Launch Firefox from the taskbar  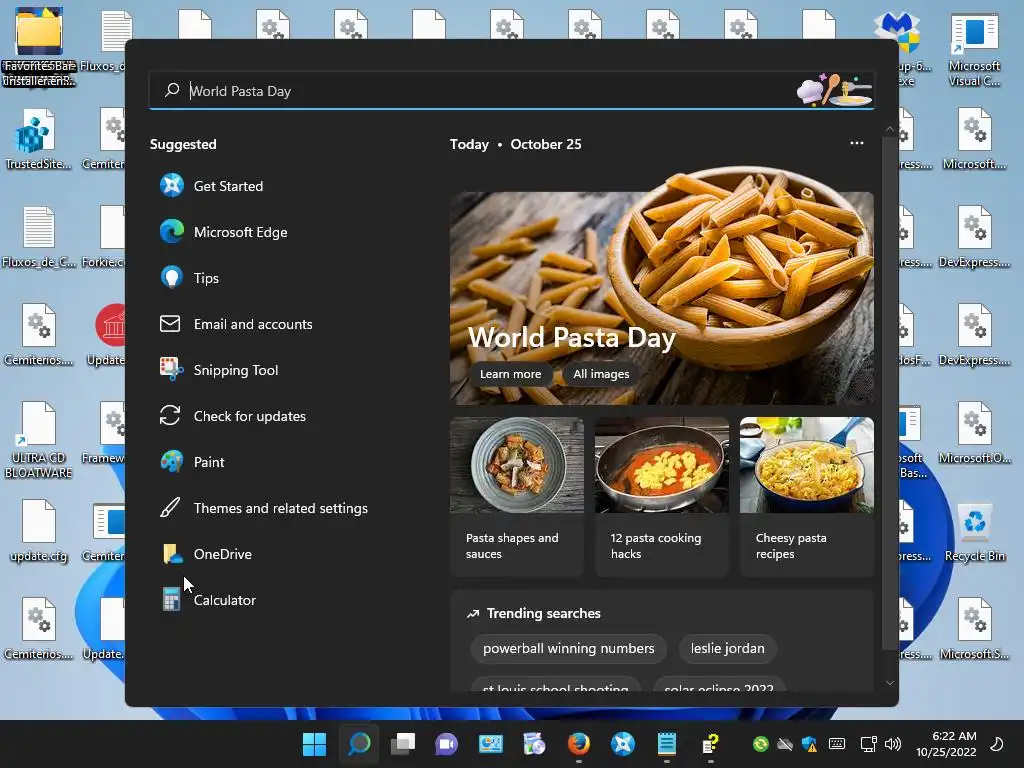[x=579, y=744]
